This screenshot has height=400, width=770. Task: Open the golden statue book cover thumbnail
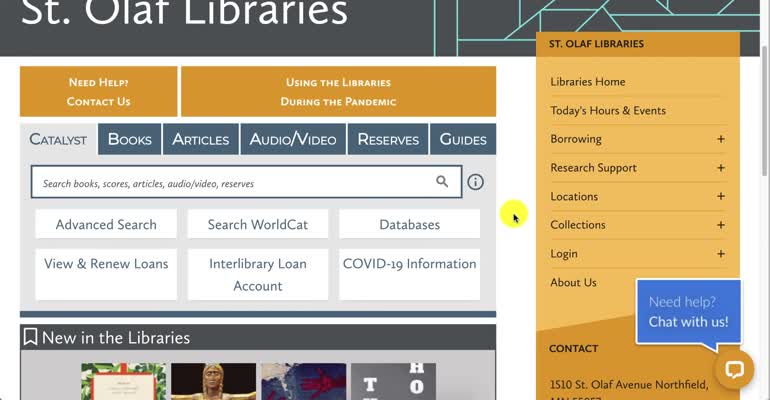(x=214, y=381)
